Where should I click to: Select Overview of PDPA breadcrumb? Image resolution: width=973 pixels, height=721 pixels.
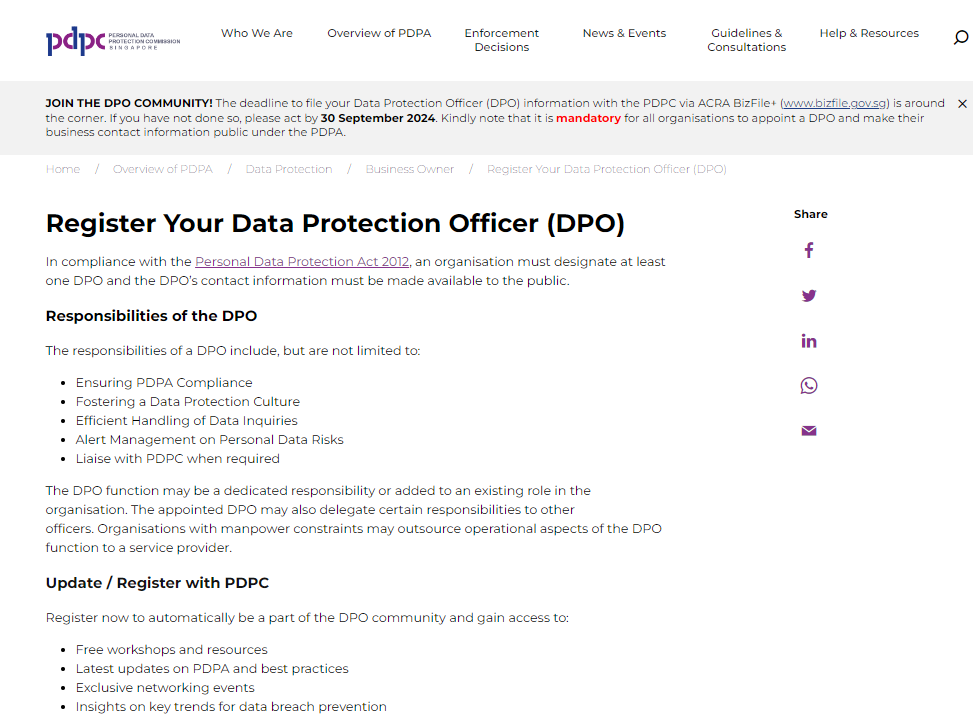click(x=163, y=169)
